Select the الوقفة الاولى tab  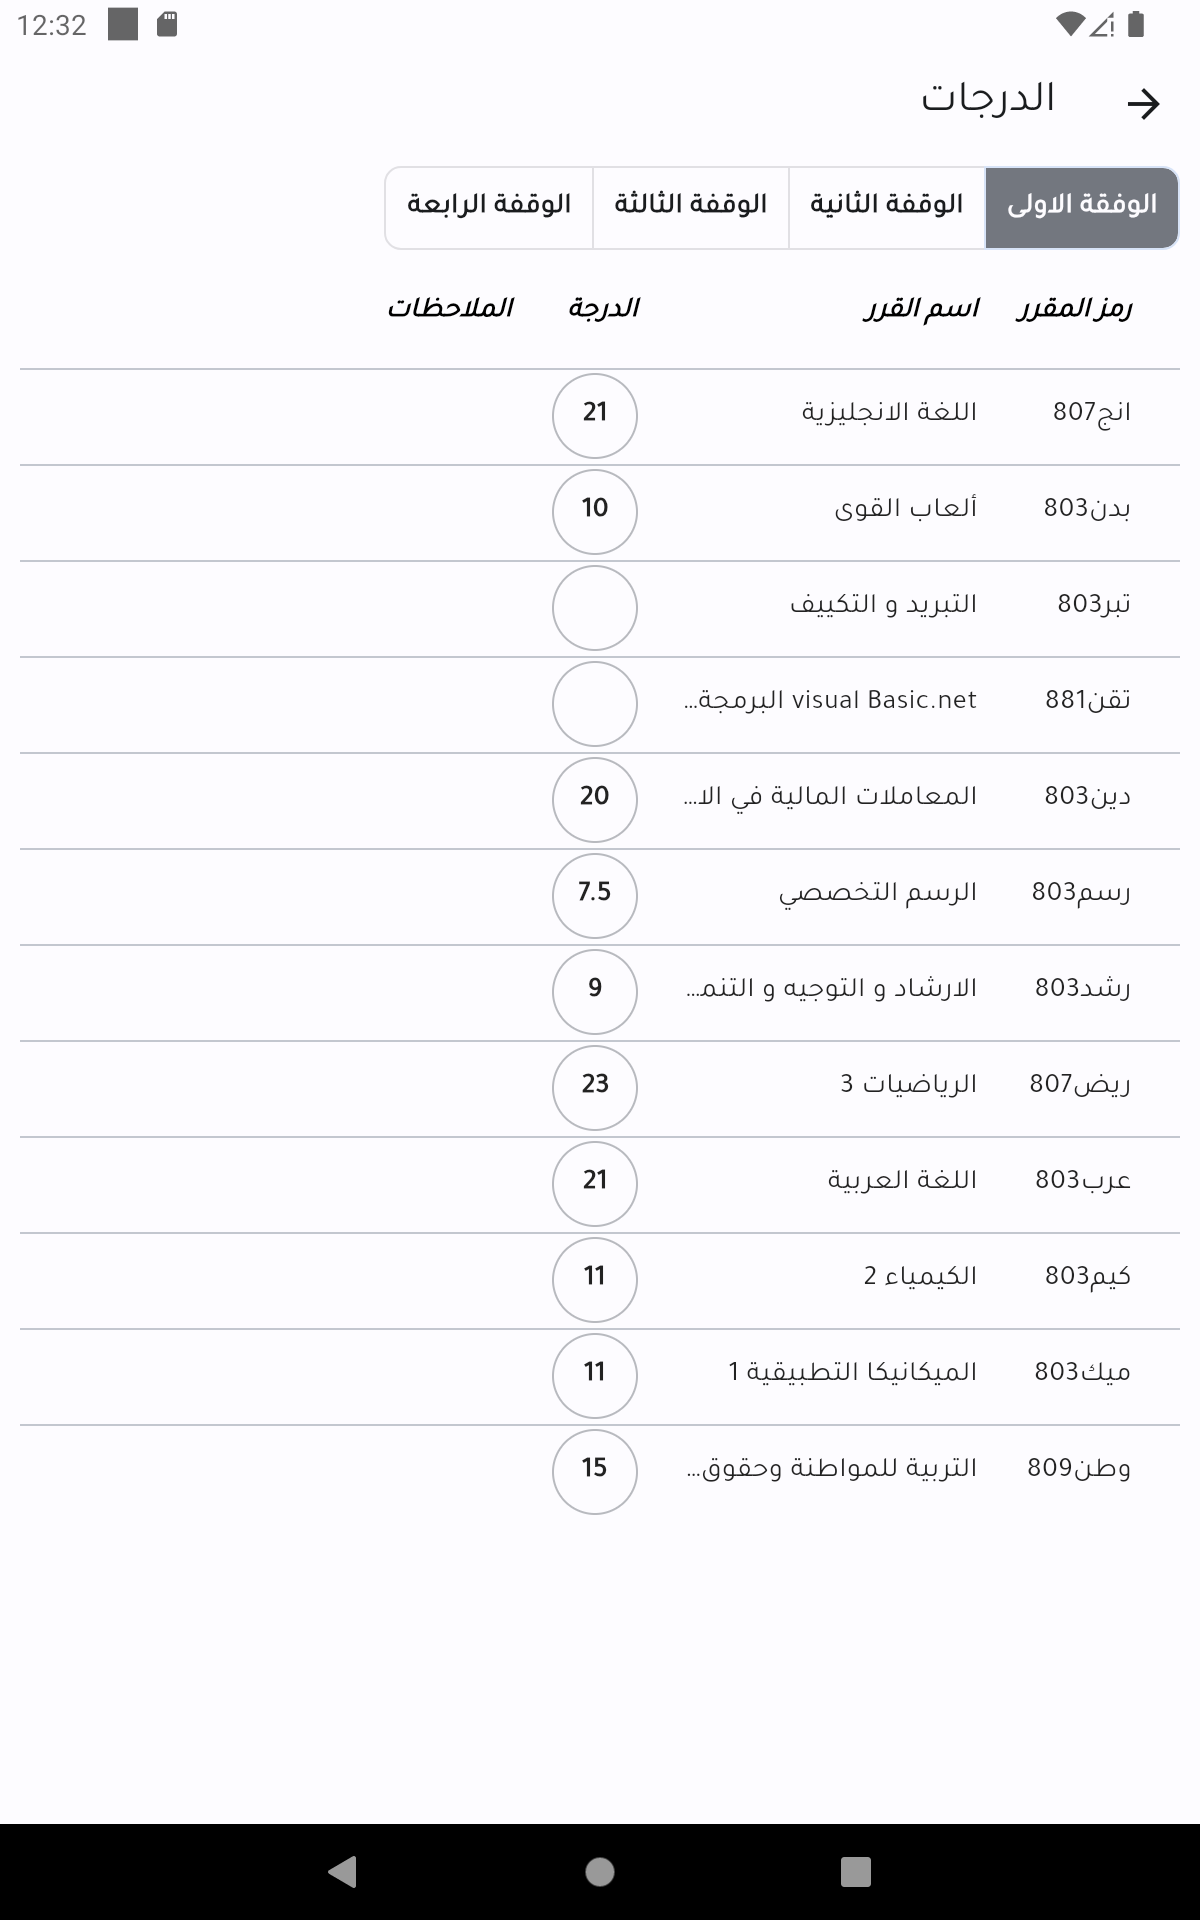pos(1081,207)
